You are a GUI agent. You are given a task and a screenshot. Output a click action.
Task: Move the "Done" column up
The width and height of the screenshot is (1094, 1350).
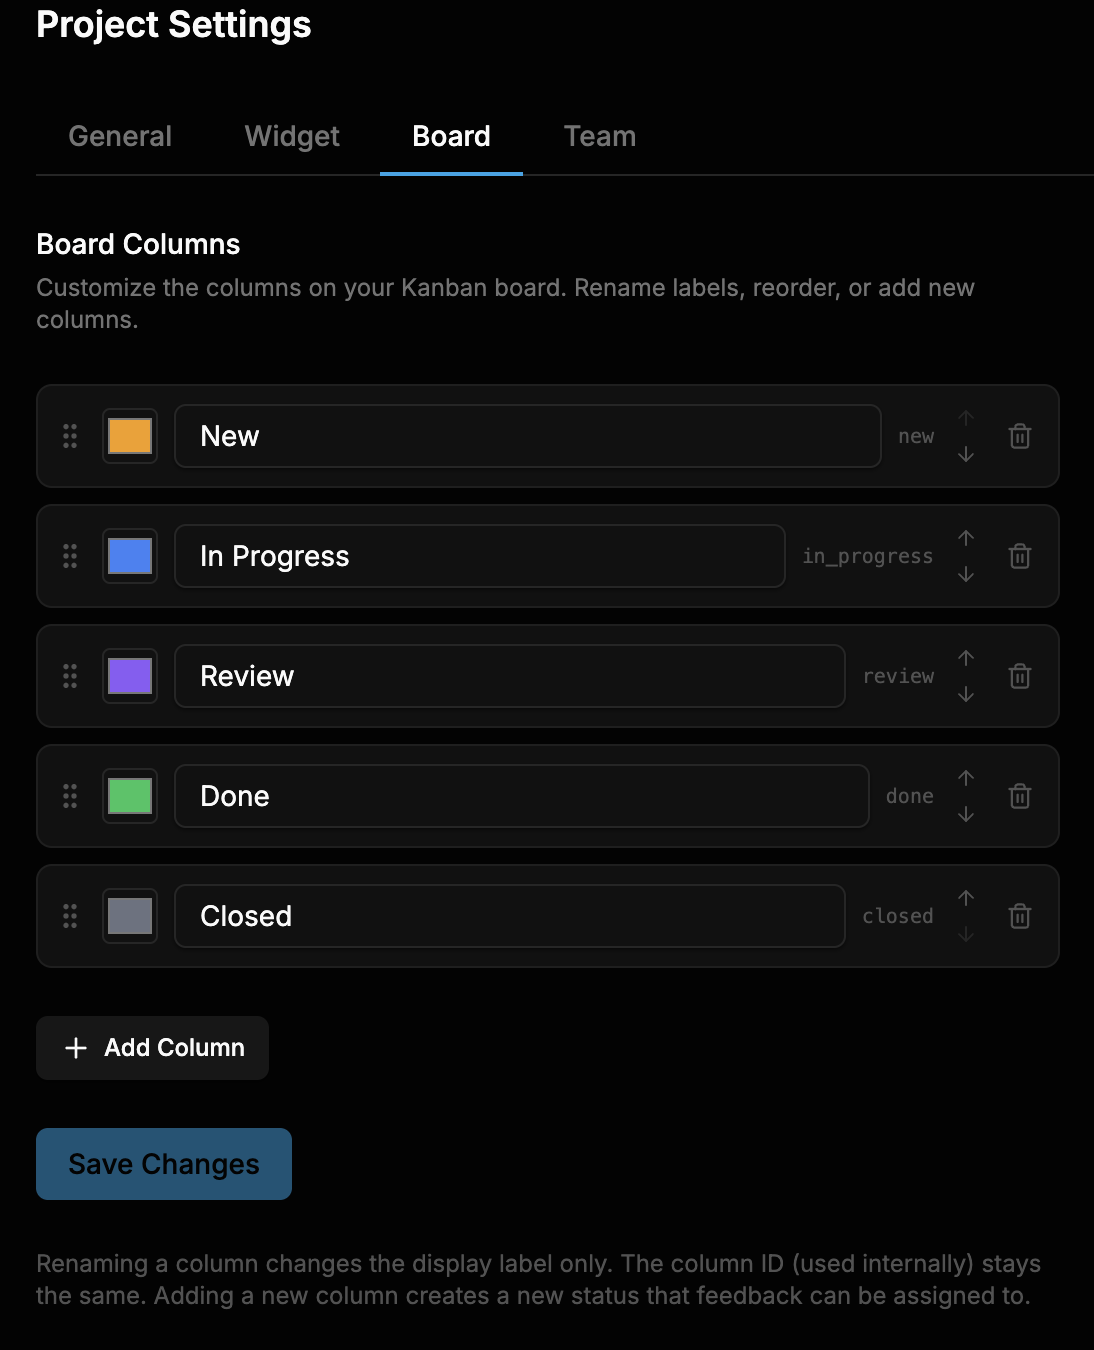pos(966,778)
